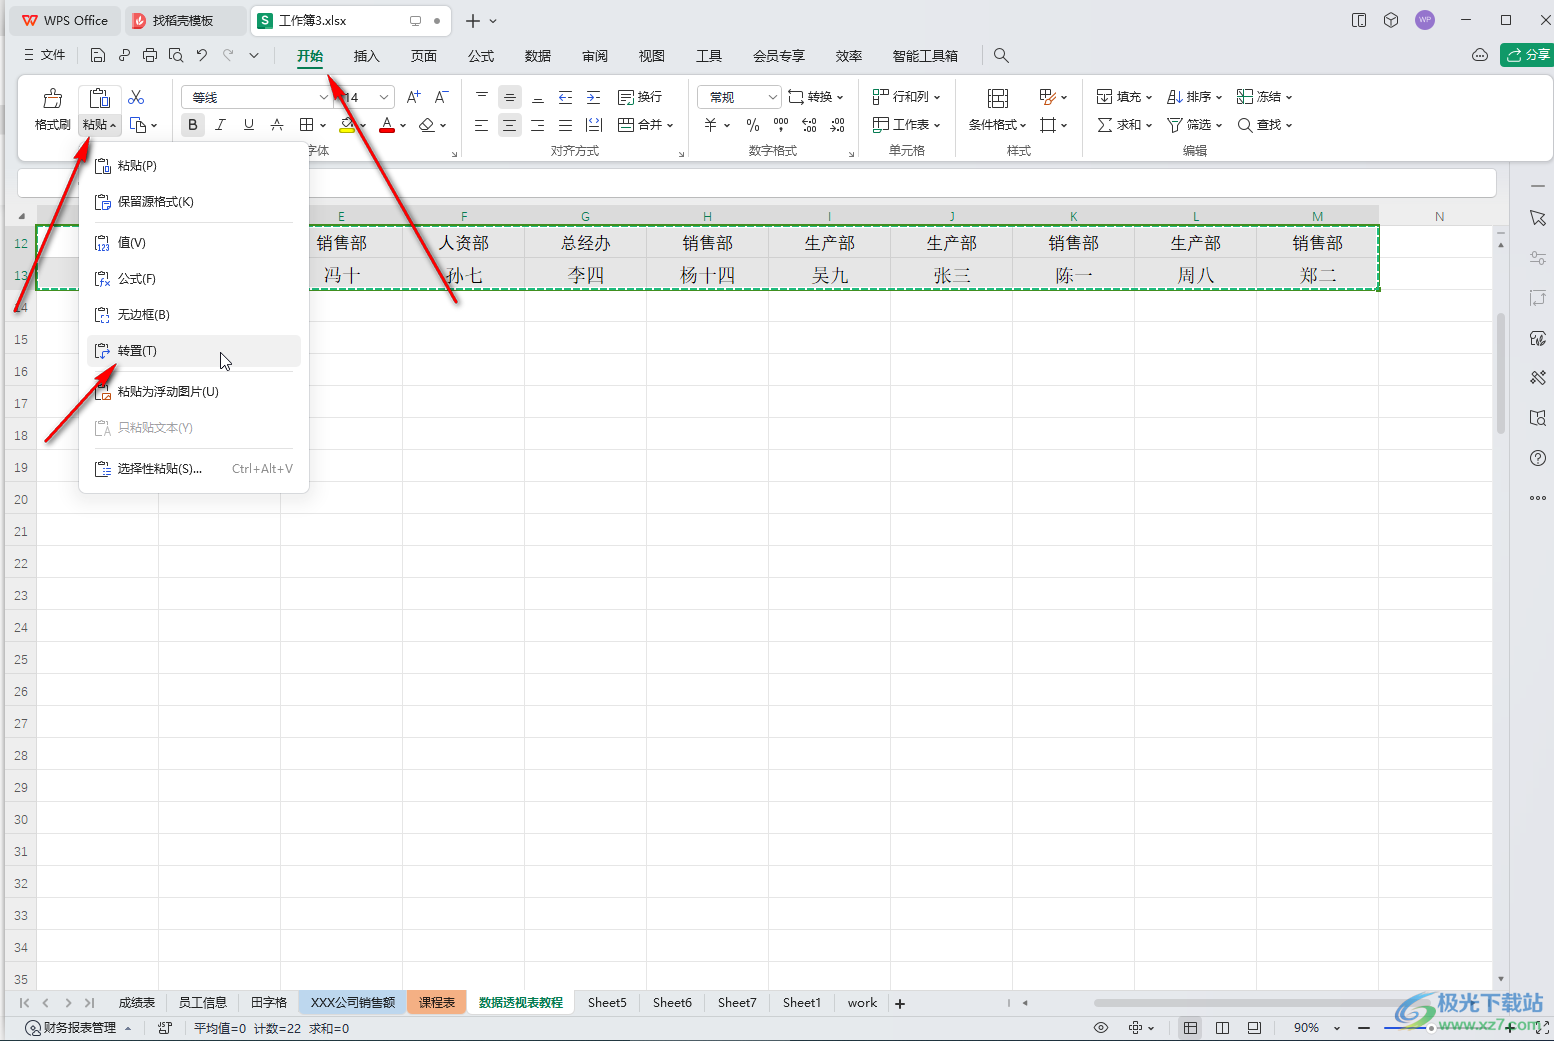Toggle Strikethrough formatting
Image resolution: width=1554 pixels, height=1041 pixels.
tap(277, 125)
